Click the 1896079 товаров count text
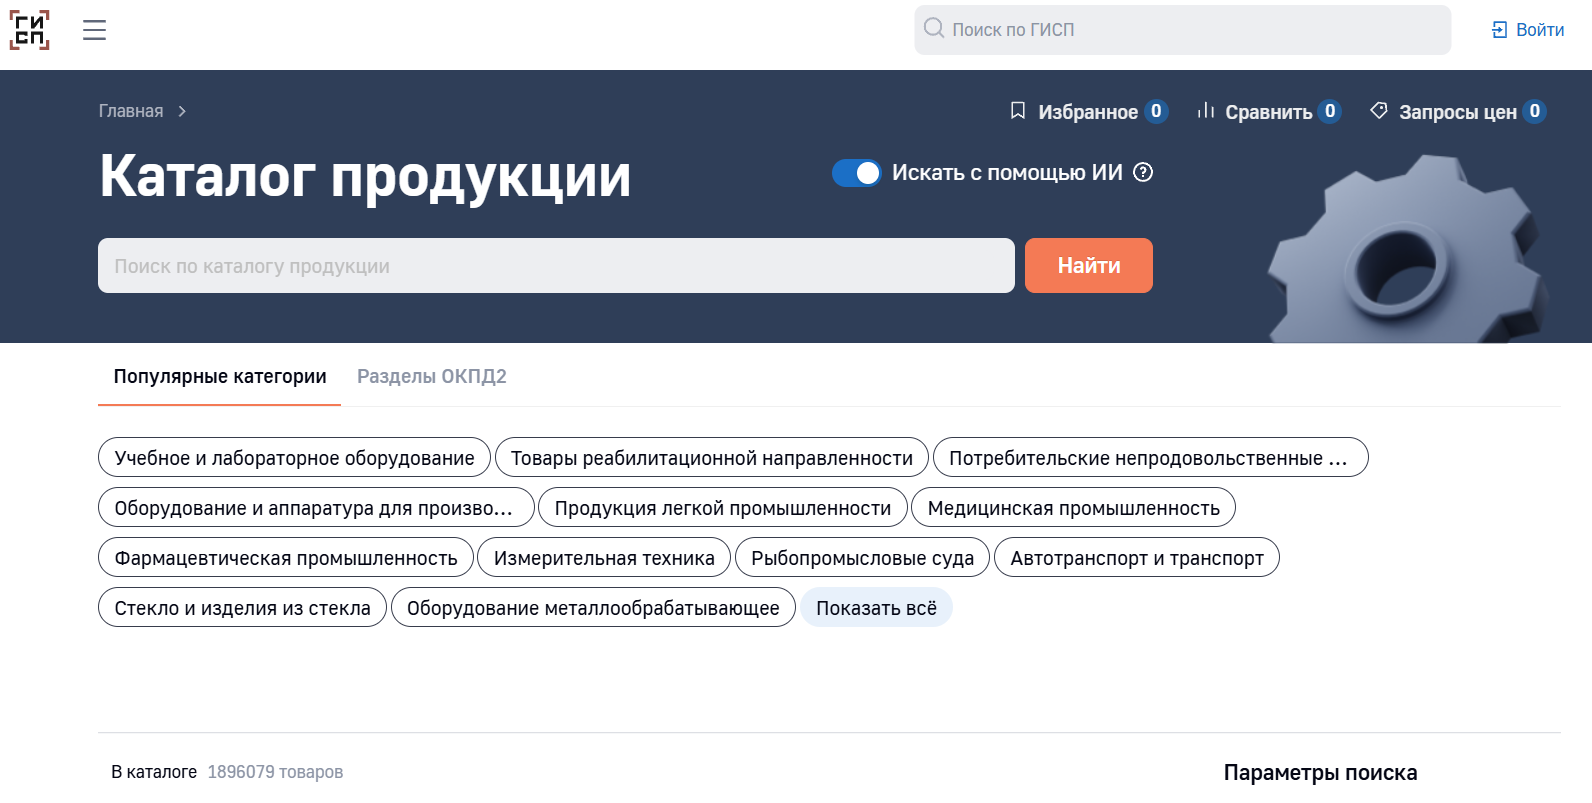1592x803 pixels. point(275,772)
